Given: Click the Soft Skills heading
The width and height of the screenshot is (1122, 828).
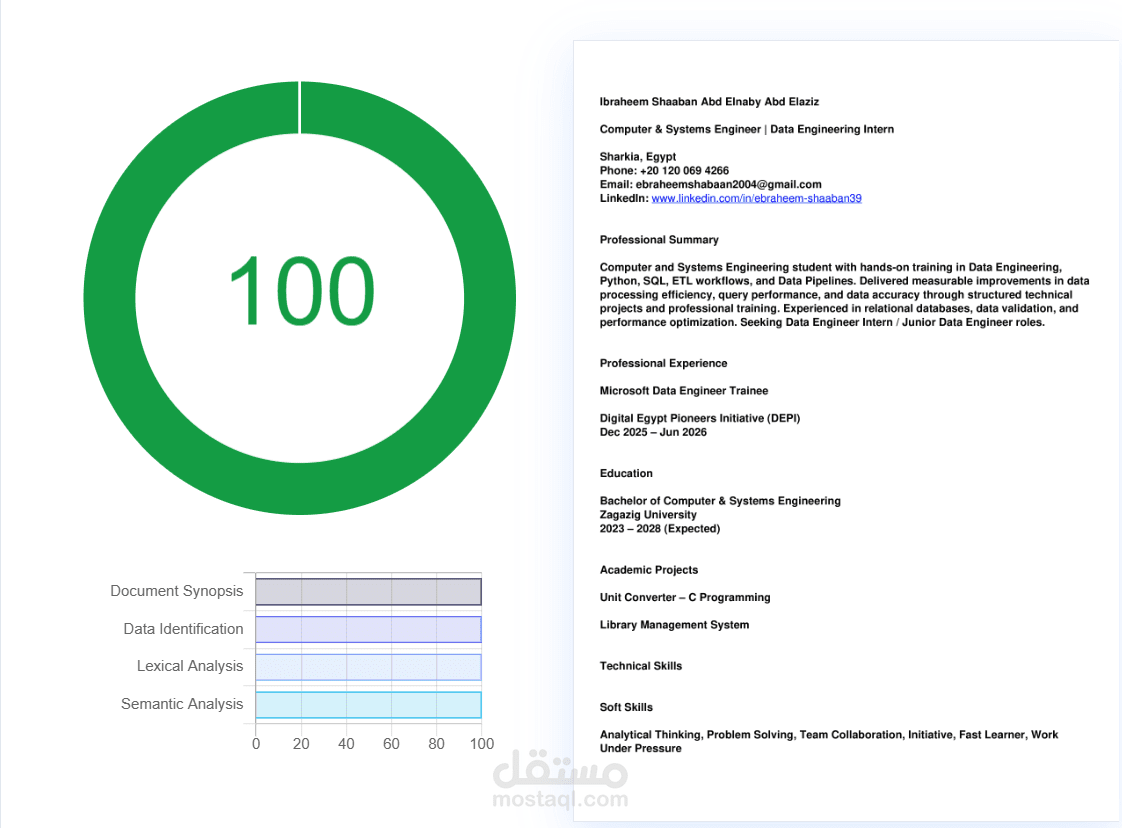Looking at the screenshot, I should 626,708.
